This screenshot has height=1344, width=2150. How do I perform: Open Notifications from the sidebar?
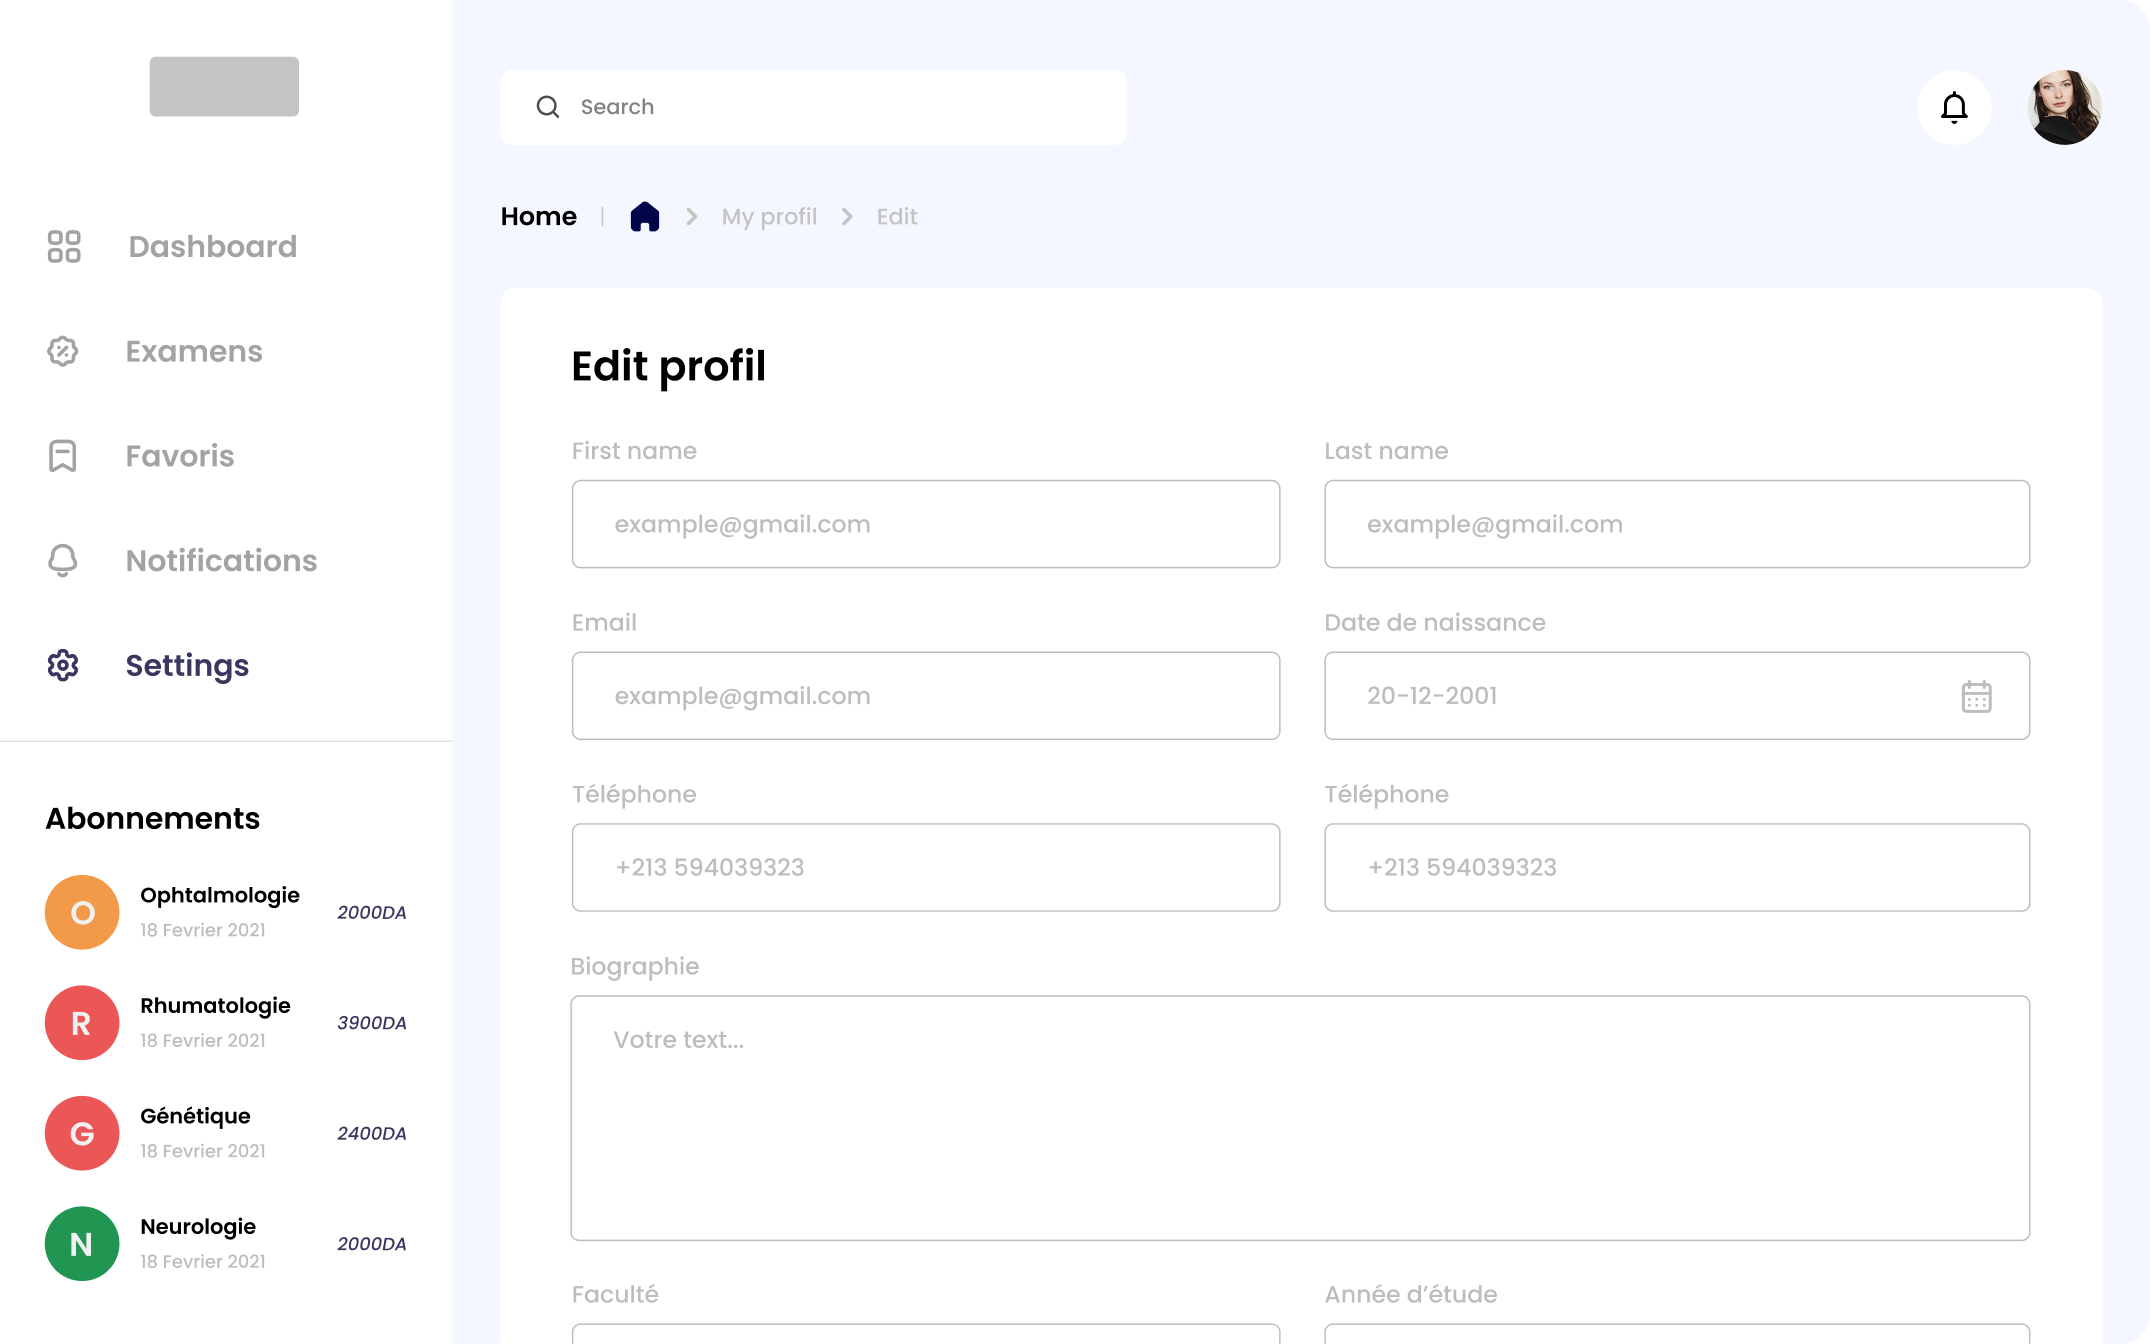click(221, 561)
